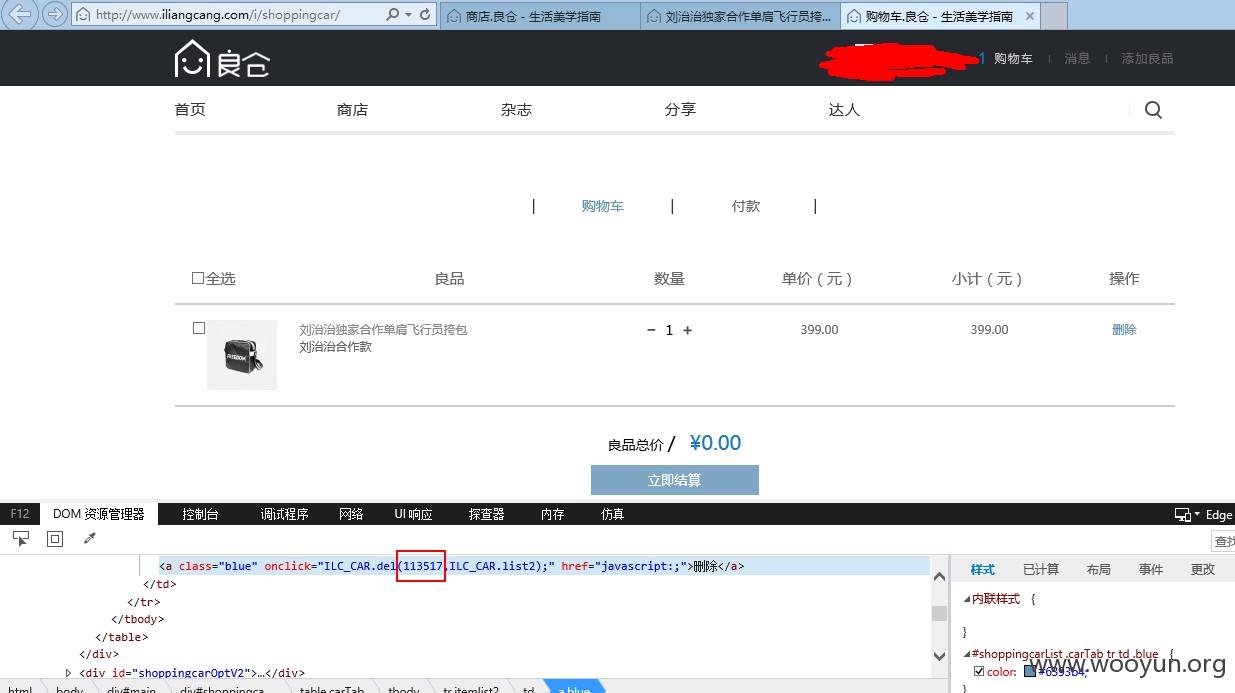Click the refresh icon in address bar

click(x=425, y=15)
